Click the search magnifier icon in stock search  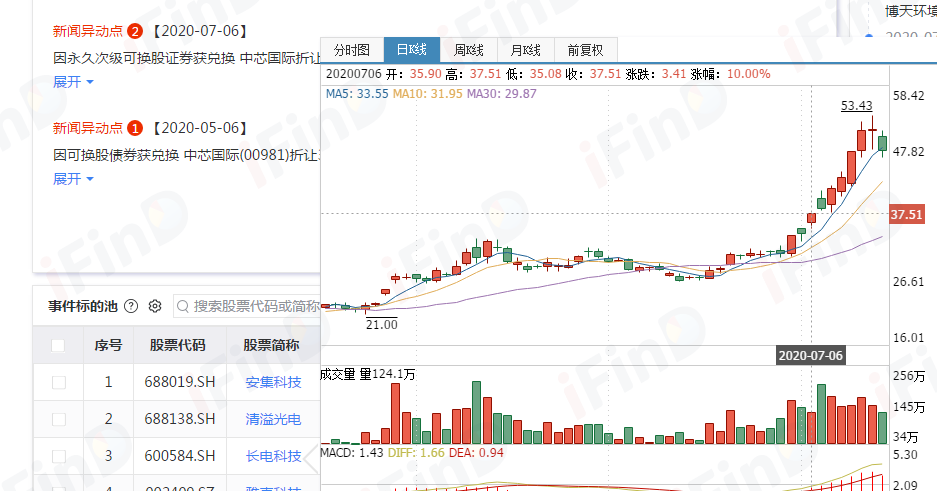pyautogui.click(x=183, y=306)
